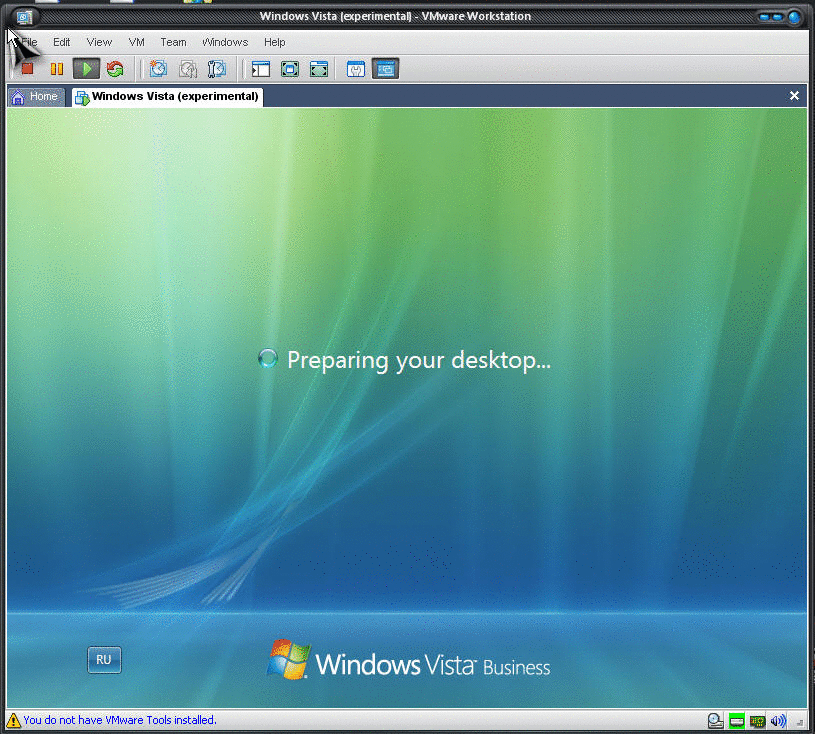Reset the virtual machine with circular arrows
This screenshot has width=815, height=734.
coord(115,69)
